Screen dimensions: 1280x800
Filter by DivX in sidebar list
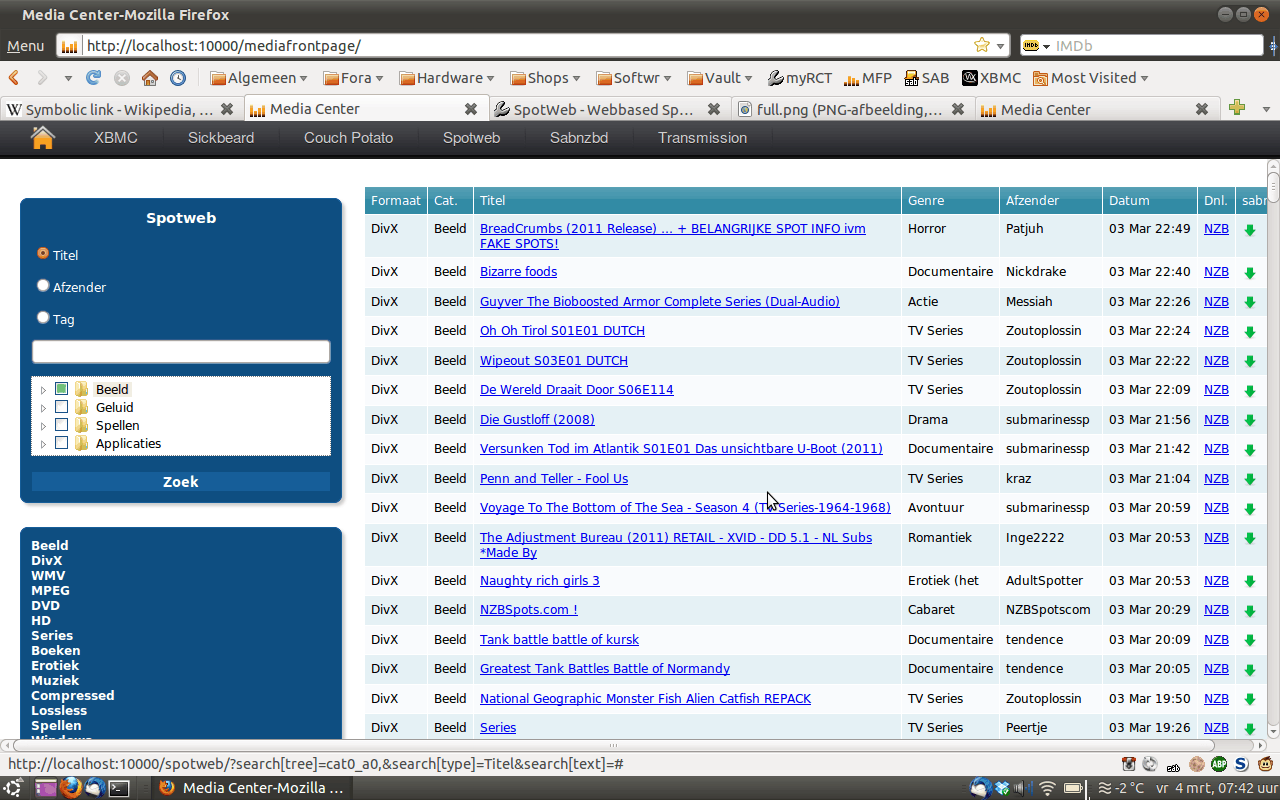pyautogui.click(x=46, y=561)
